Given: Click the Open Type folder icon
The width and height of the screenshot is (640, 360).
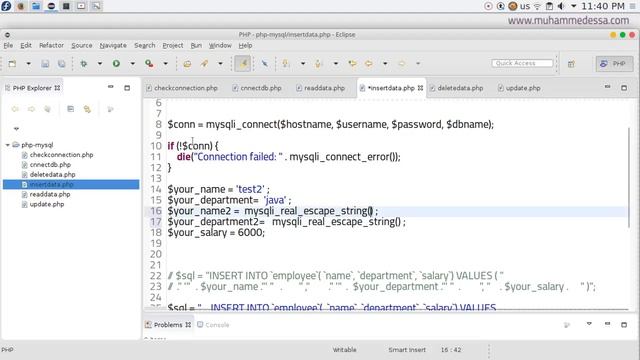Looking at the screenshot, I should (187, 64).
